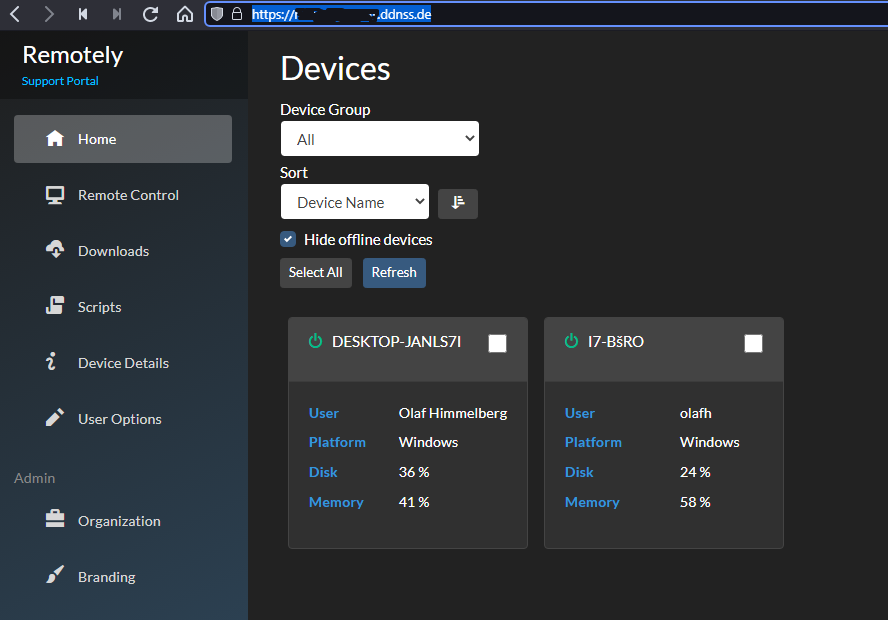The height and width of the screenshot is (620, 888).
Task: Go back with the browser back arrow
Action: tap(15, 14)
